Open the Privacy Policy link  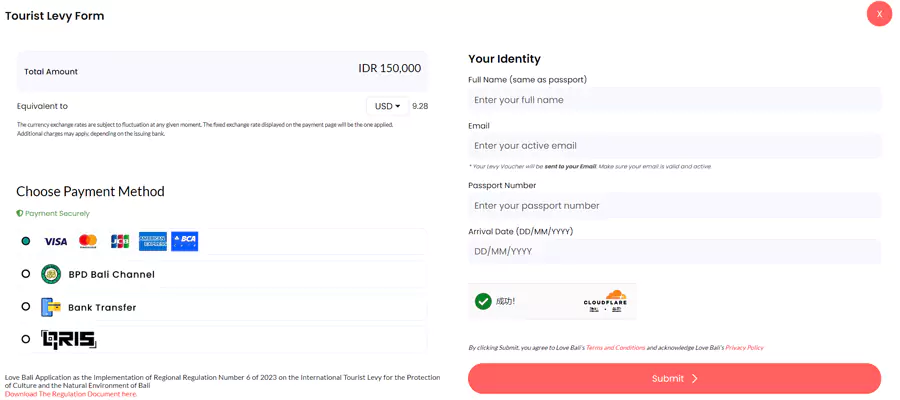click(744, 348)
